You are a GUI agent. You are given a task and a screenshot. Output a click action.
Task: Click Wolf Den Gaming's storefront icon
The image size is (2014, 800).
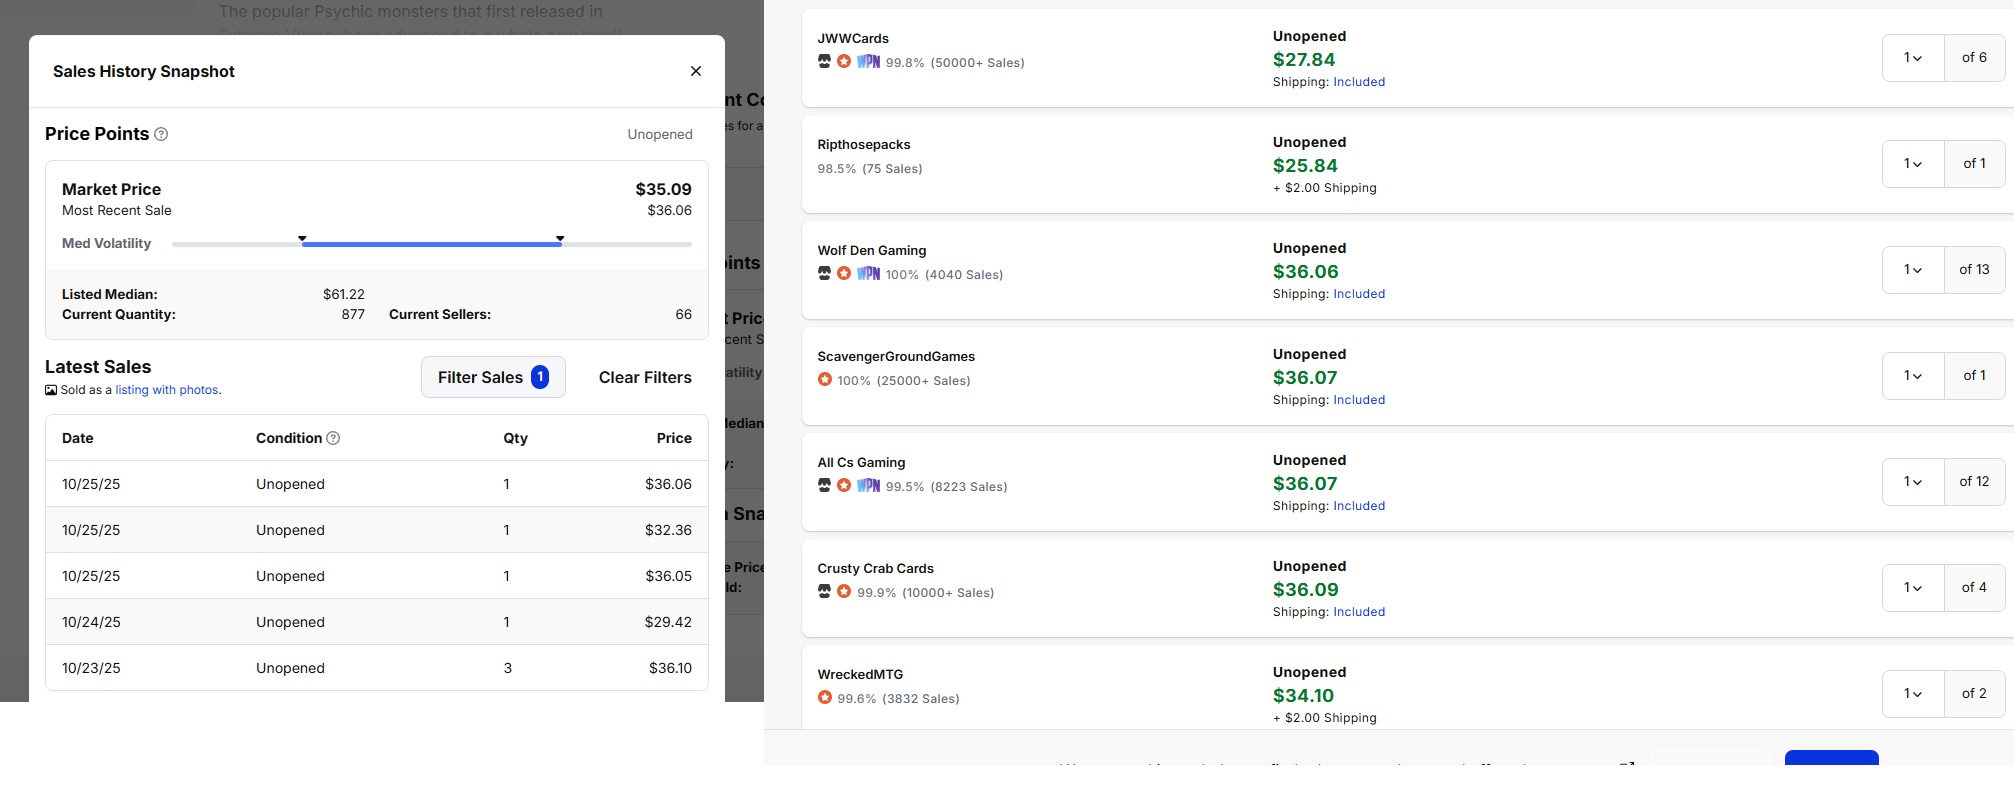(824, 274)
